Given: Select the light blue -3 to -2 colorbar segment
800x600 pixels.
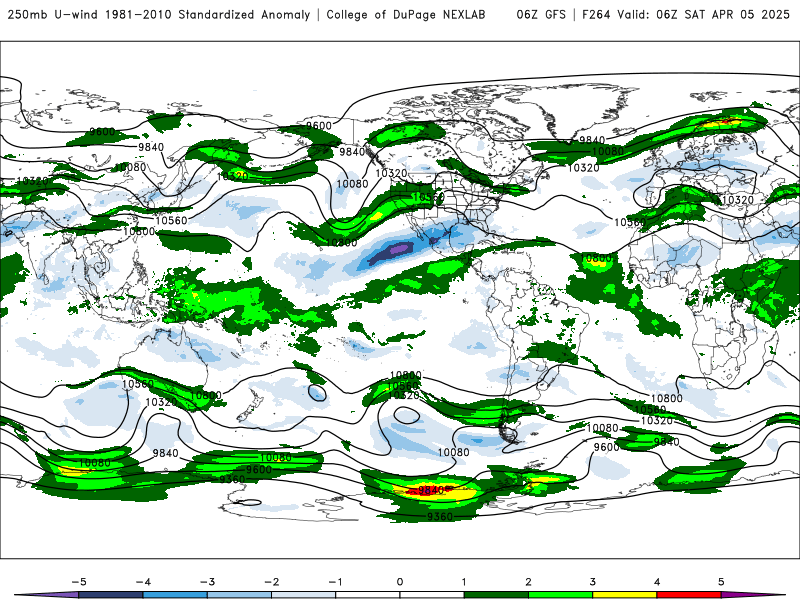Looking at the screenshot, I should point(239,595).
